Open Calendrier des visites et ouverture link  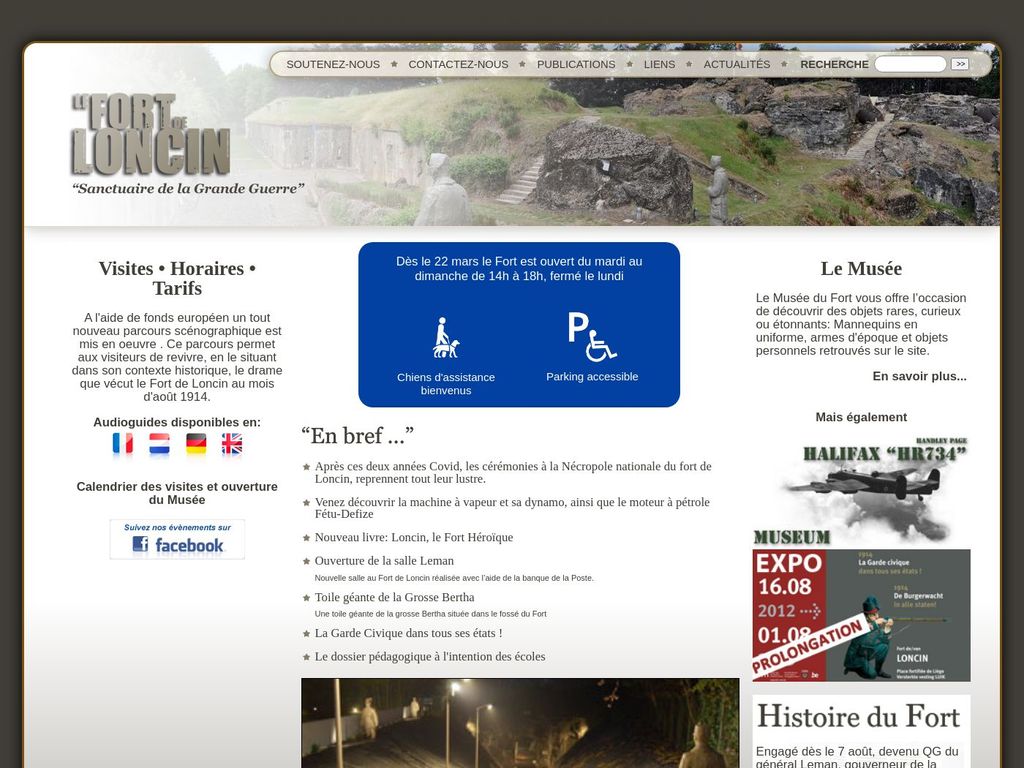(177, 493)
